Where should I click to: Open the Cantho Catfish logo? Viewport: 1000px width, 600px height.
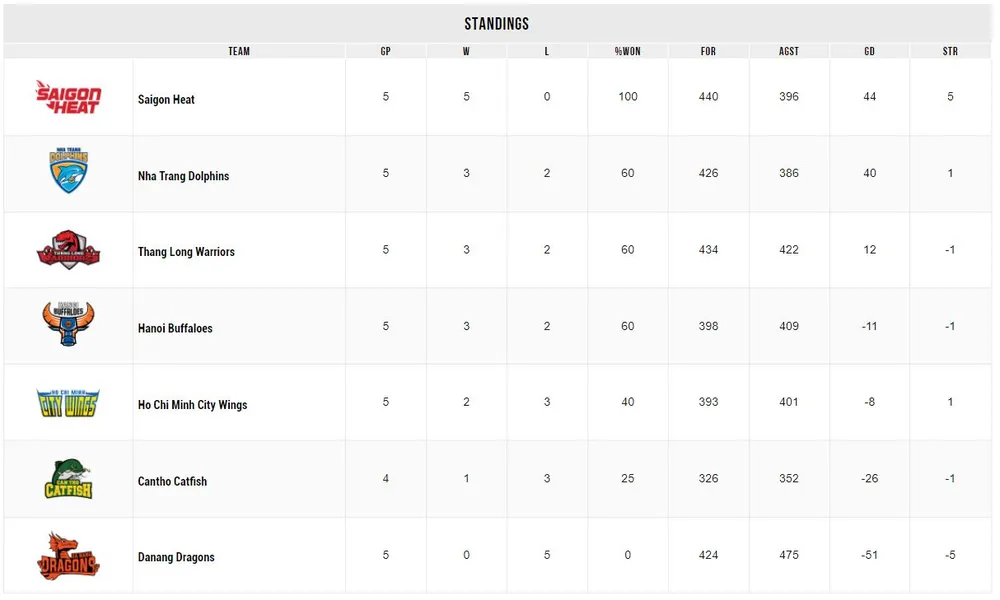coord(68,478)
